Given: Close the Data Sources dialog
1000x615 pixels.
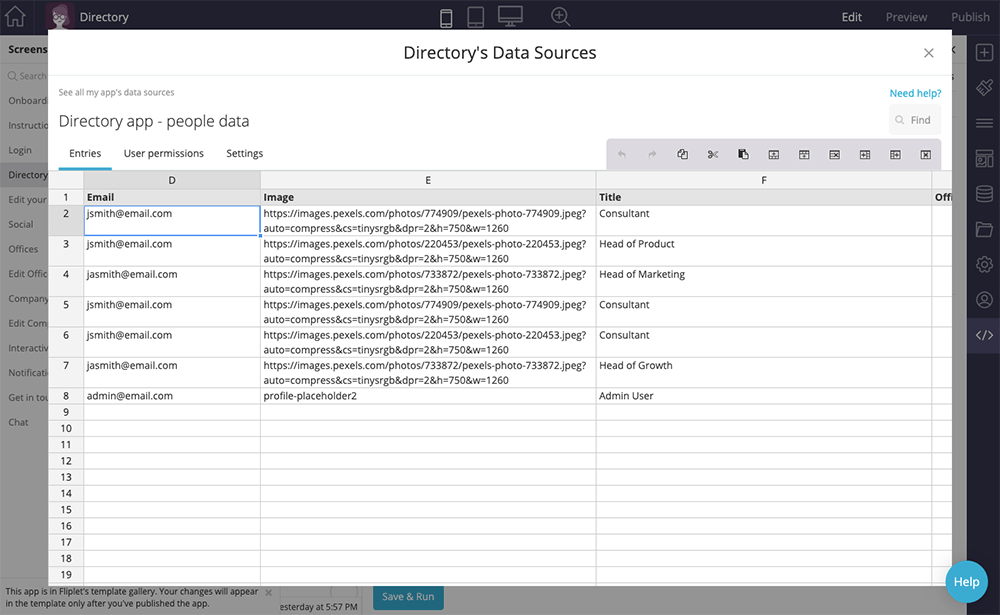Looking at the screenshot, I should click(928, 53).
